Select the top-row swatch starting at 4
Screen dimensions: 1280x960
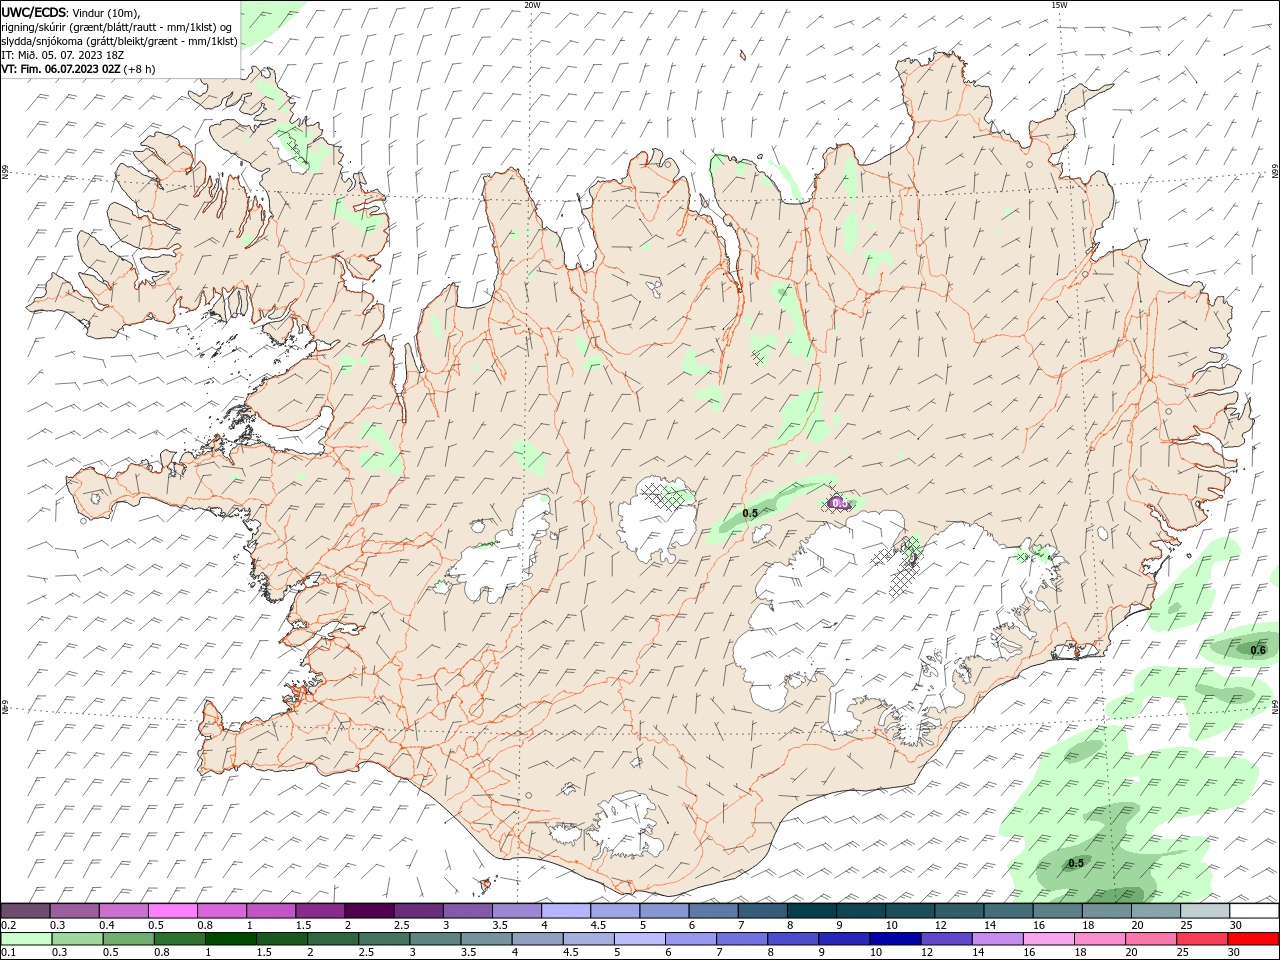pyautogui.click(x=566, y=910)
